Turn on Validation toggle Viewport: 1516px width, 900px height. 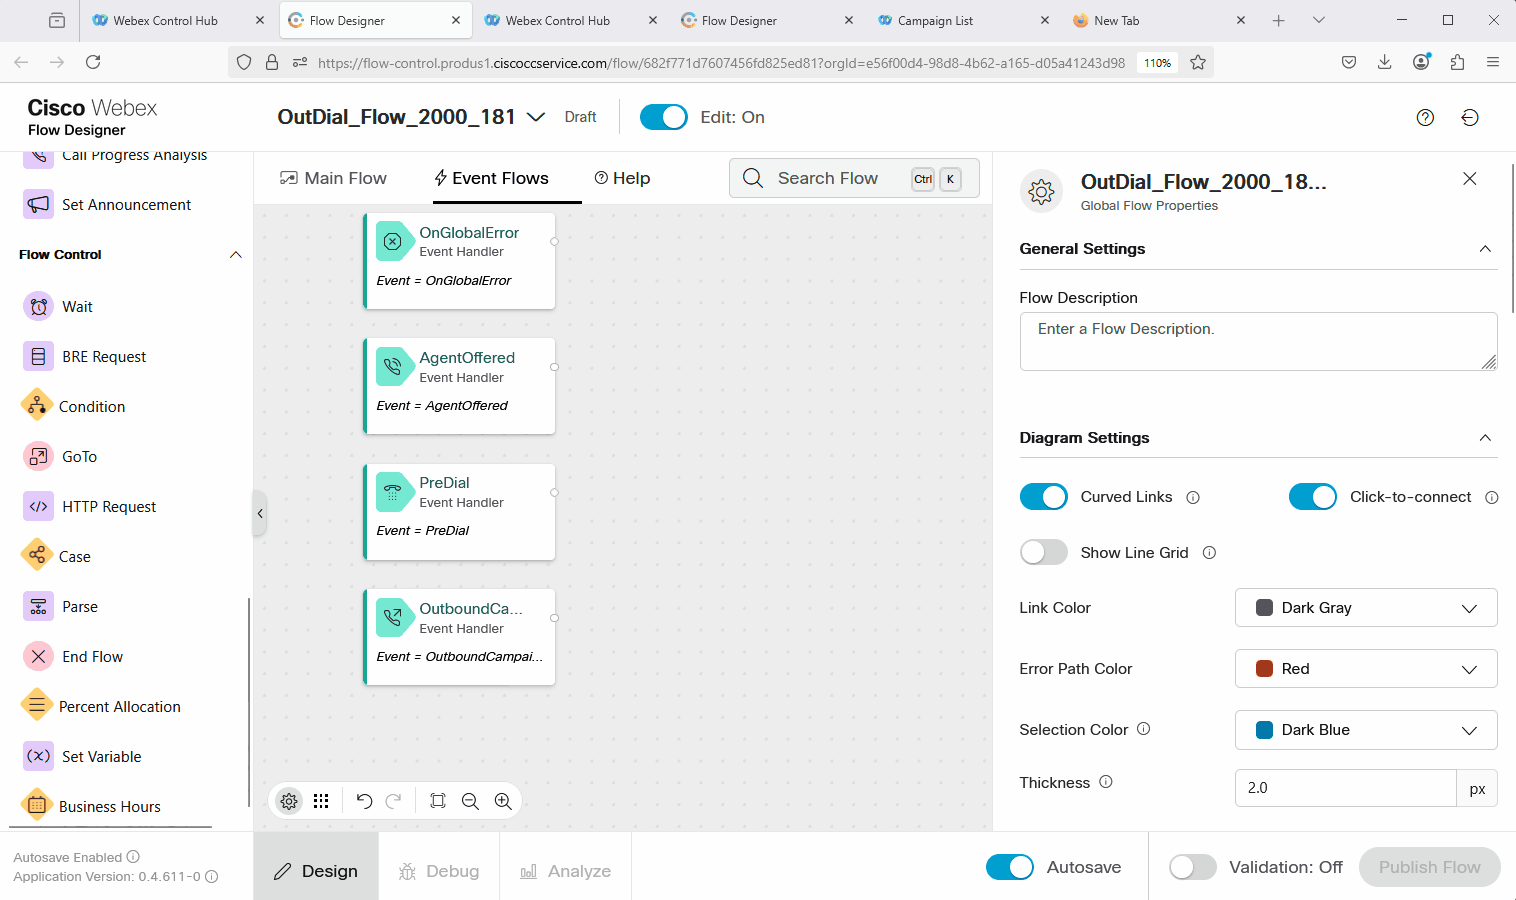1192,867
